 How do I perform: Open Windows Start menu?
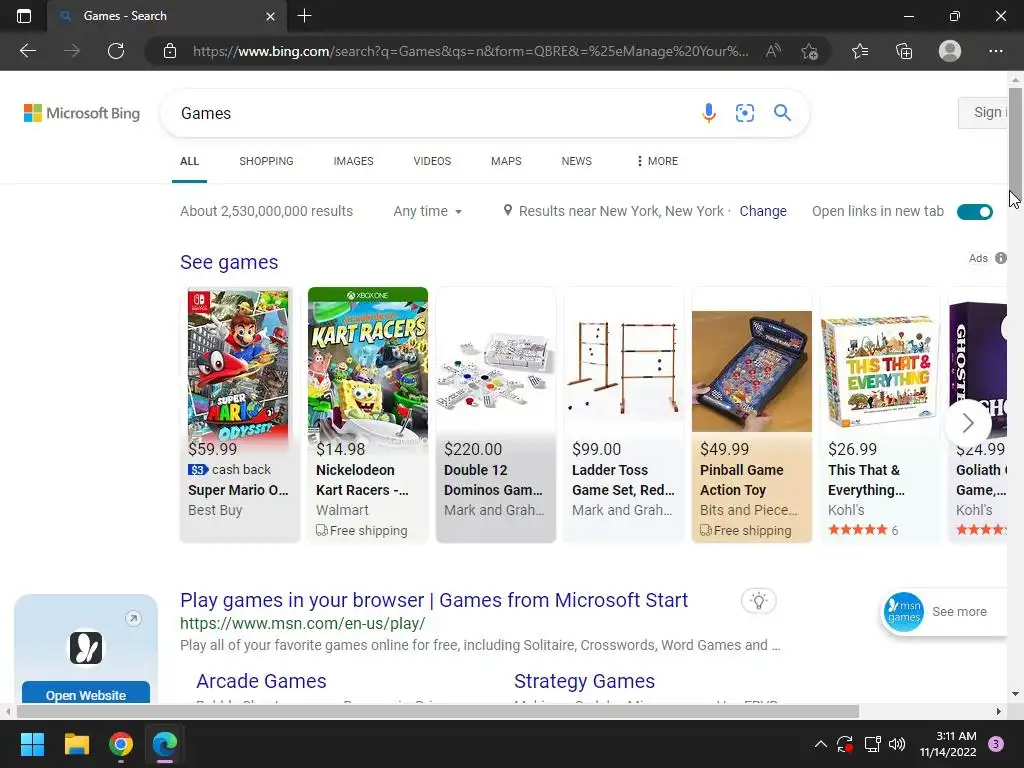point(32,744)
